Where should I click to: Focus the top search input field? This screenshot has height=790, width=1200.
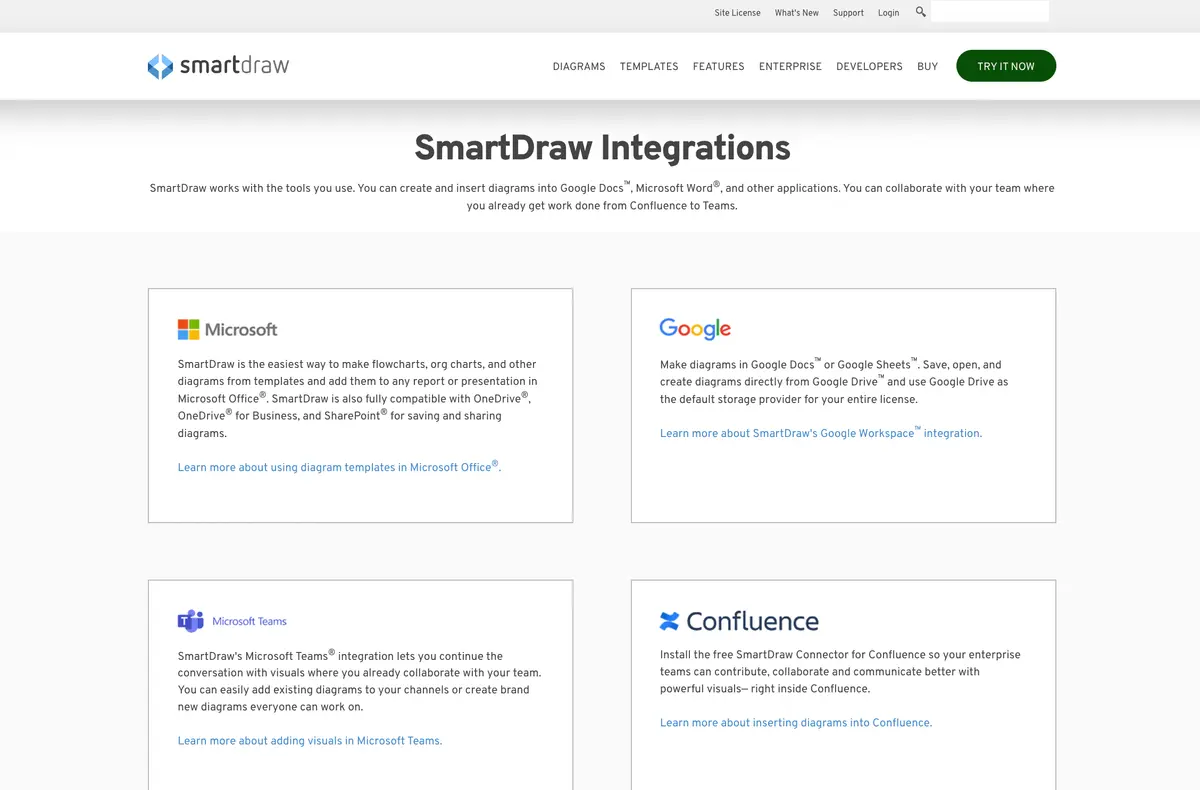pyautogui.click(x=990, y=12)
